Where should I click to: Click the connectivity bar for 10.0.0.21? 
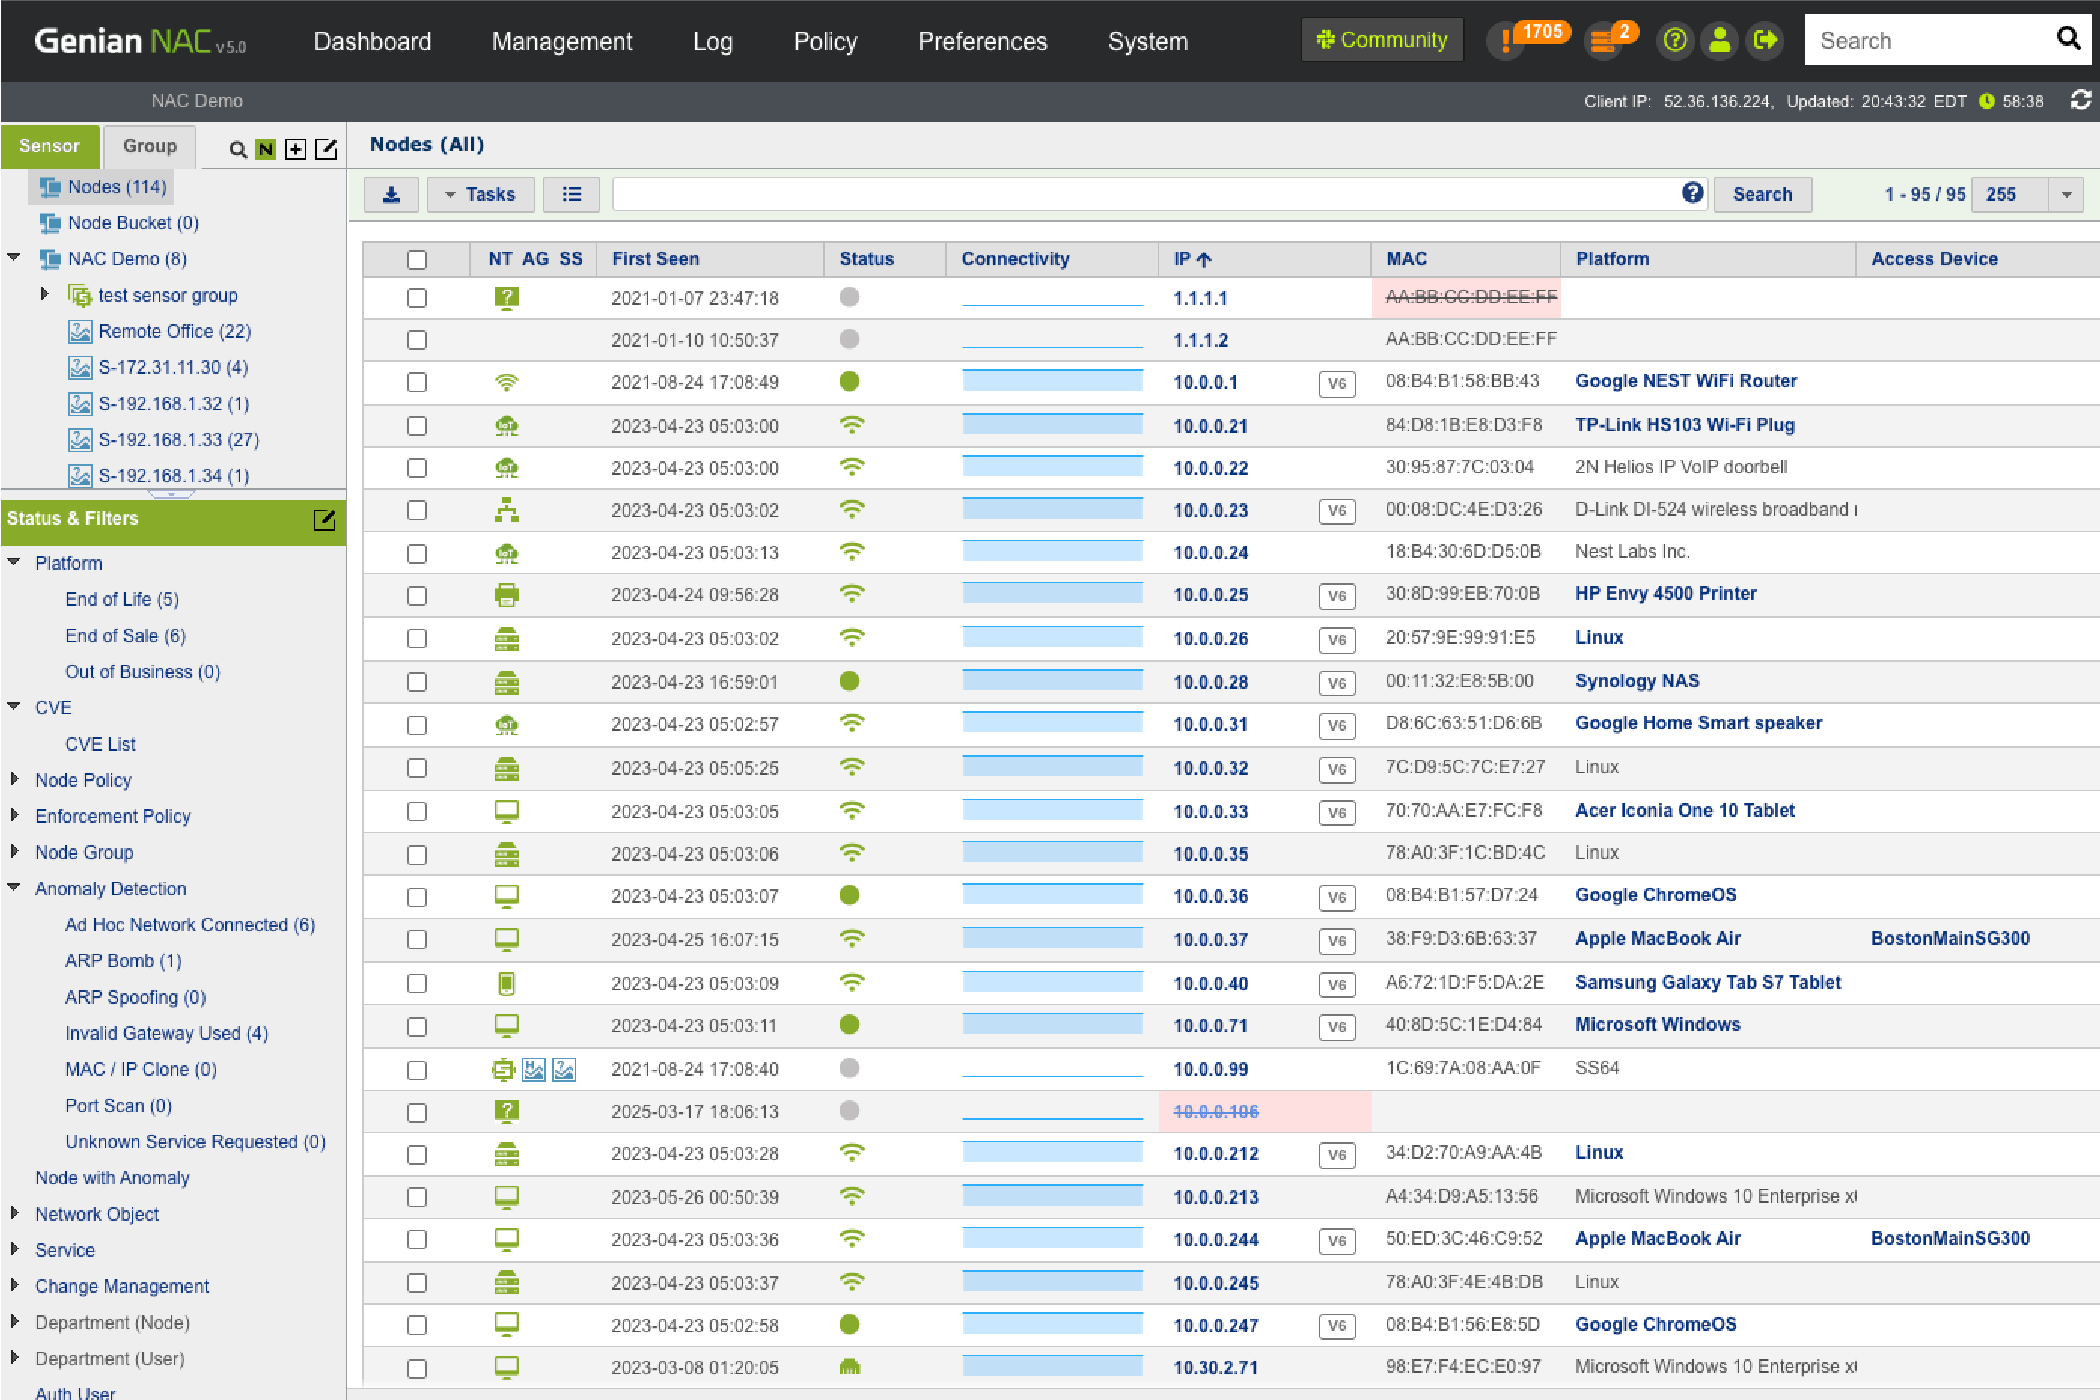pos(1052,425)
